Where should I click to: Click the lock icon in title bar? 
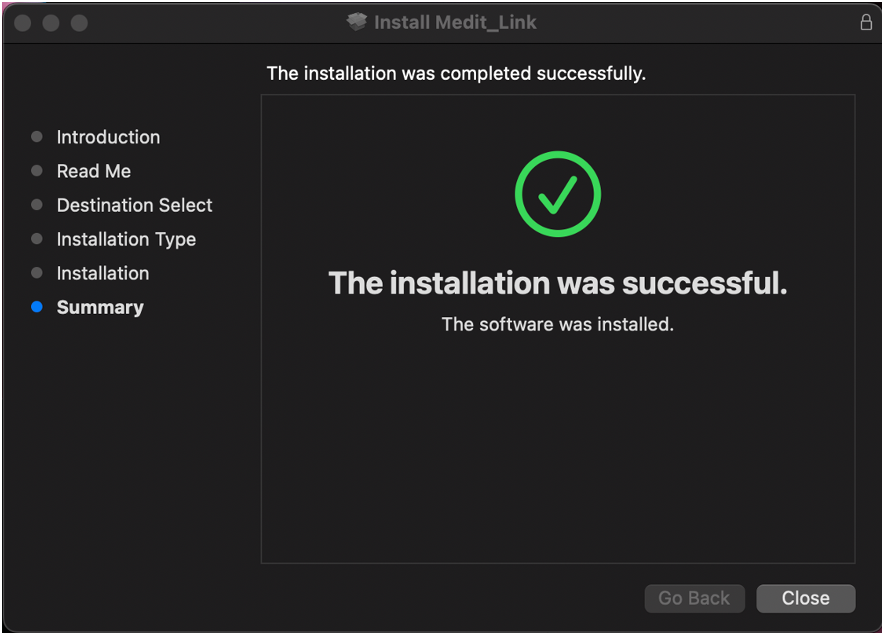point(866,23)
